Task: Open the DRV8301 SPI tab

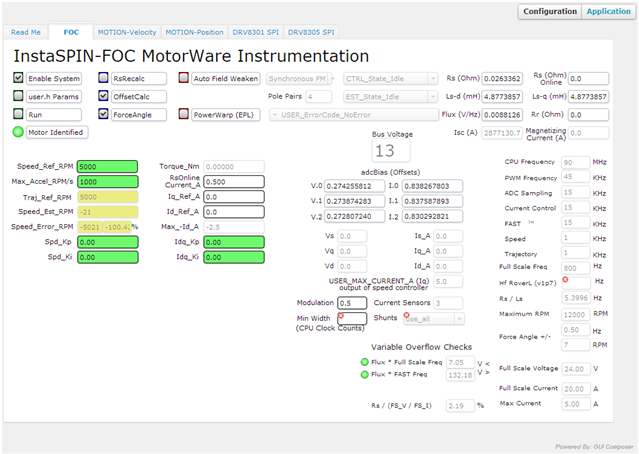Action: click(256, 32)
